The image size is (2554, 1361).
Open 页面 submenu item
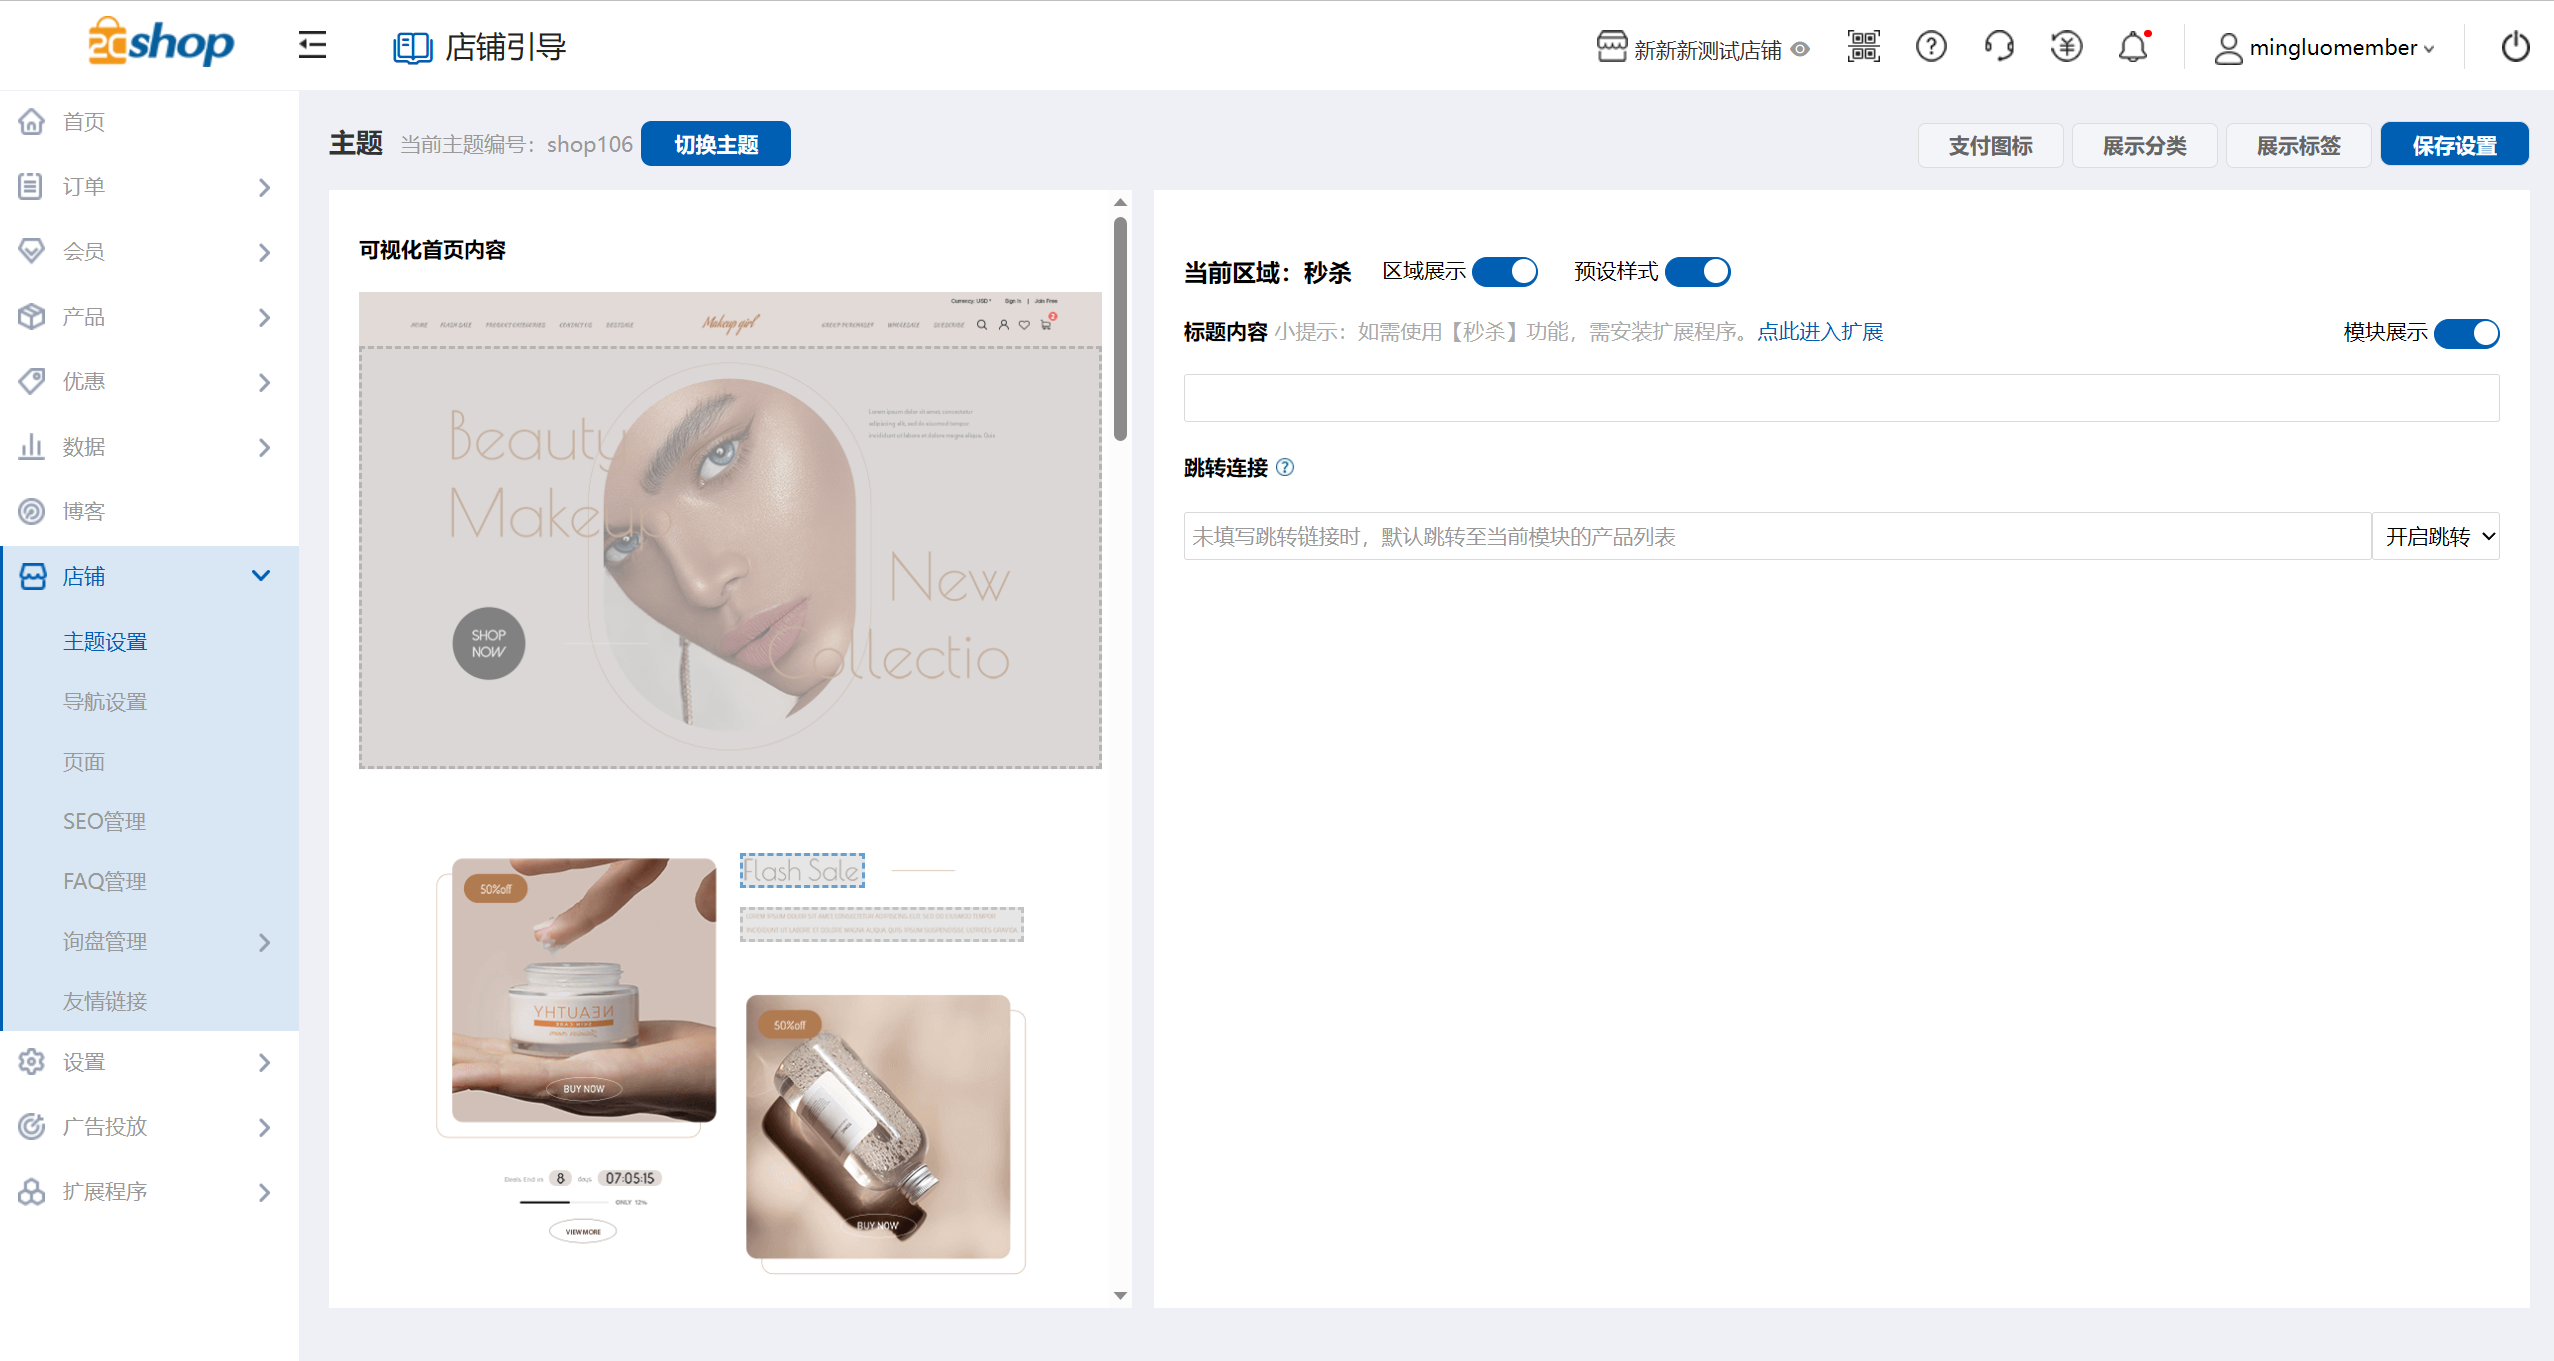84,761
